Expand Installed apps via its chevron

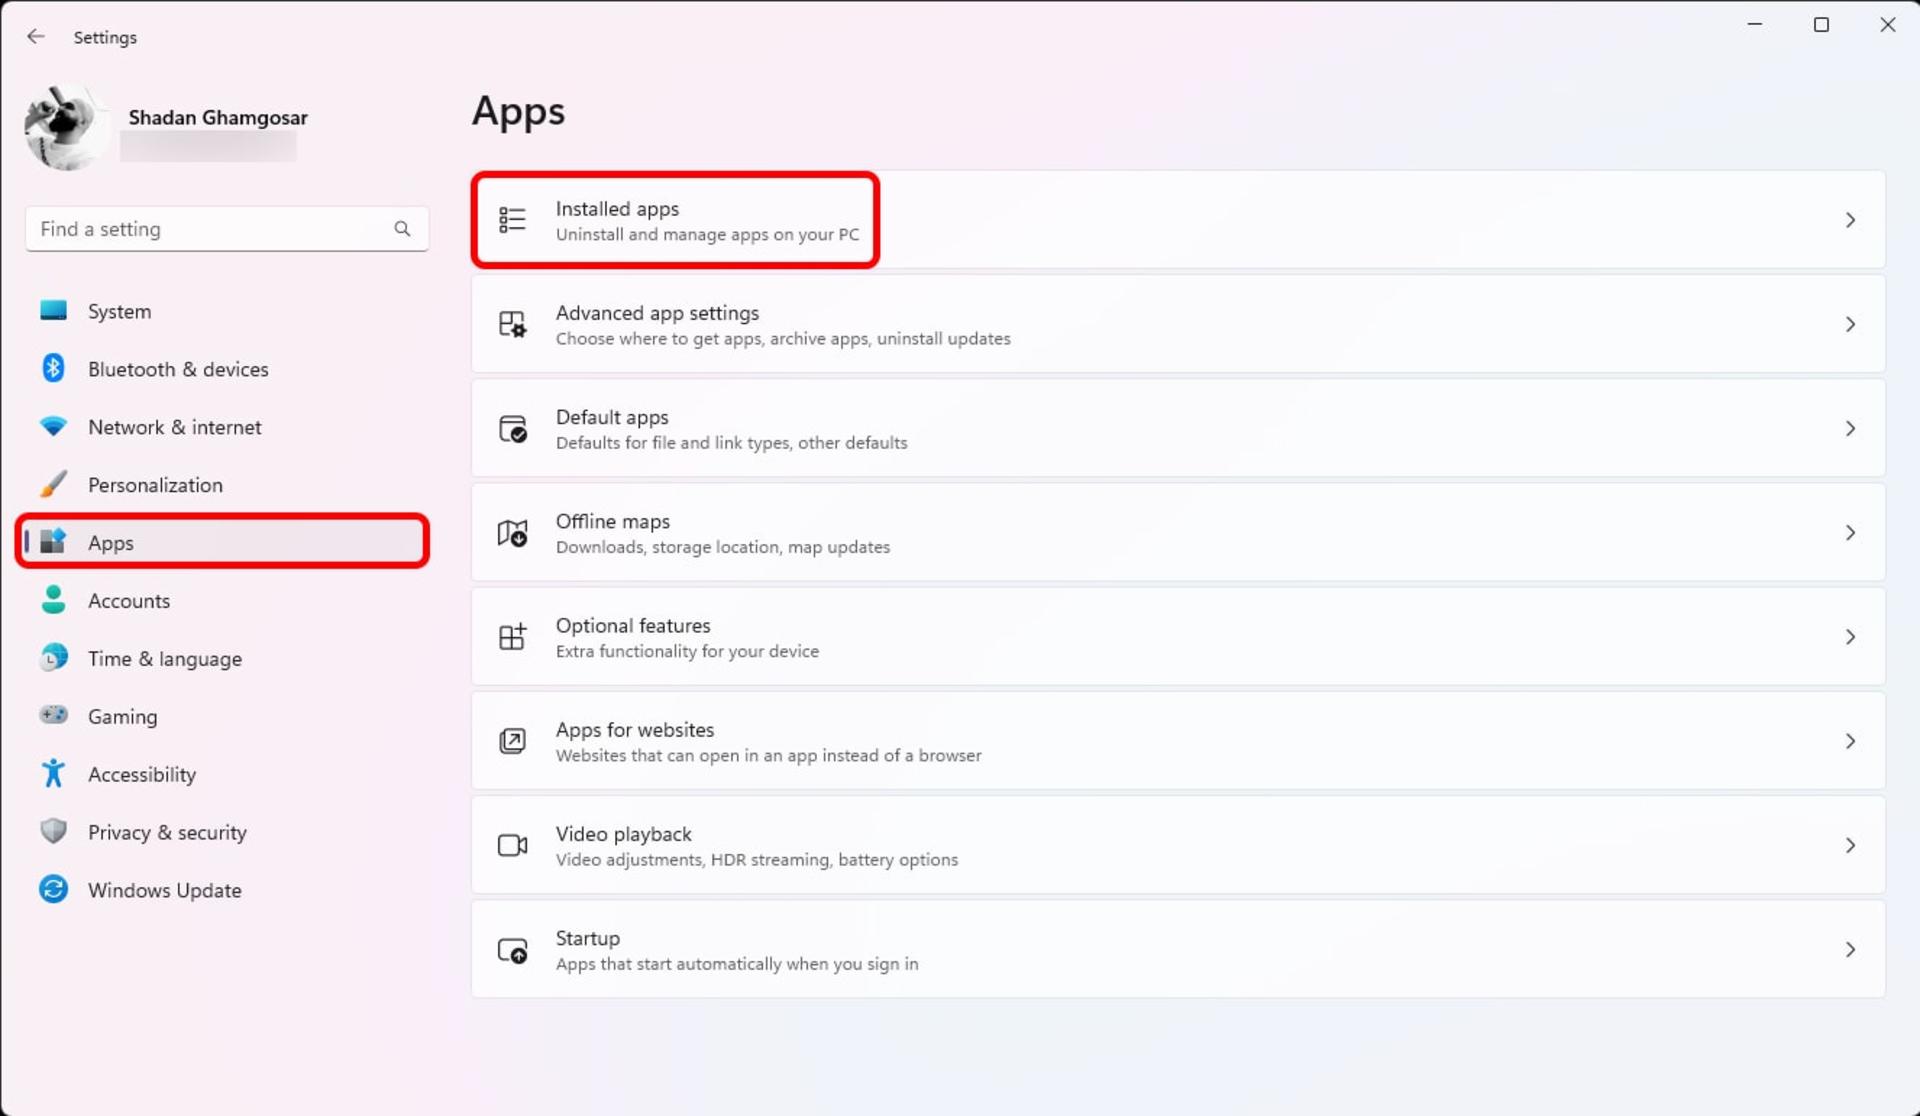point(1850,220)
